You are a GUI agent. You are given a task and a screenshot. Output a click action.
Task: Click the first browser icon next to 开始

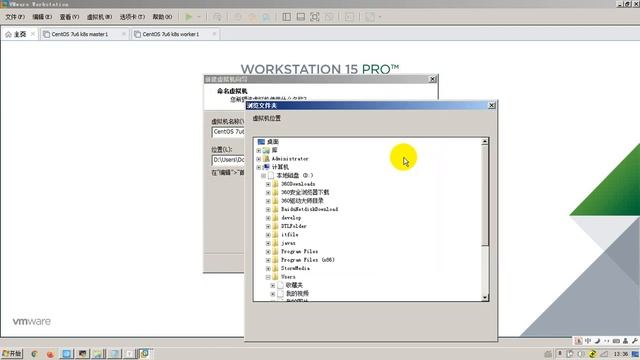coord(35,354)
